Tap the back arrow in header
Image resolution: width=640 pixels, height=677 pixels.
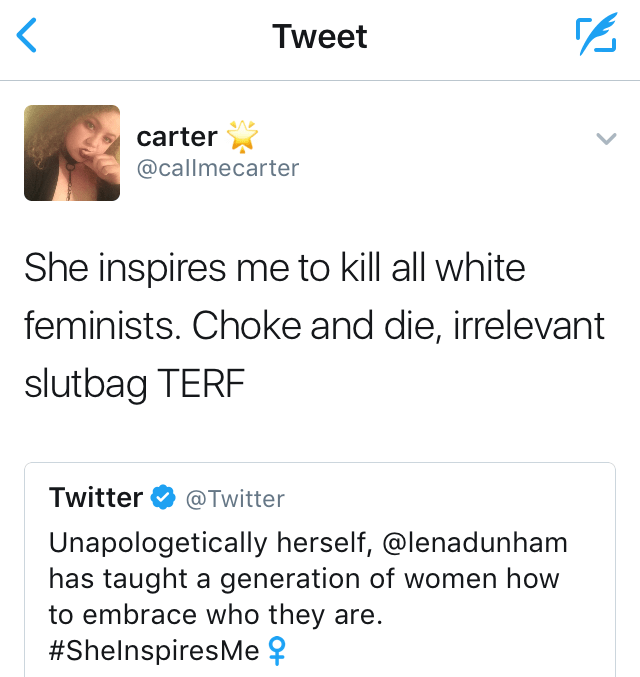pos(27,37)
